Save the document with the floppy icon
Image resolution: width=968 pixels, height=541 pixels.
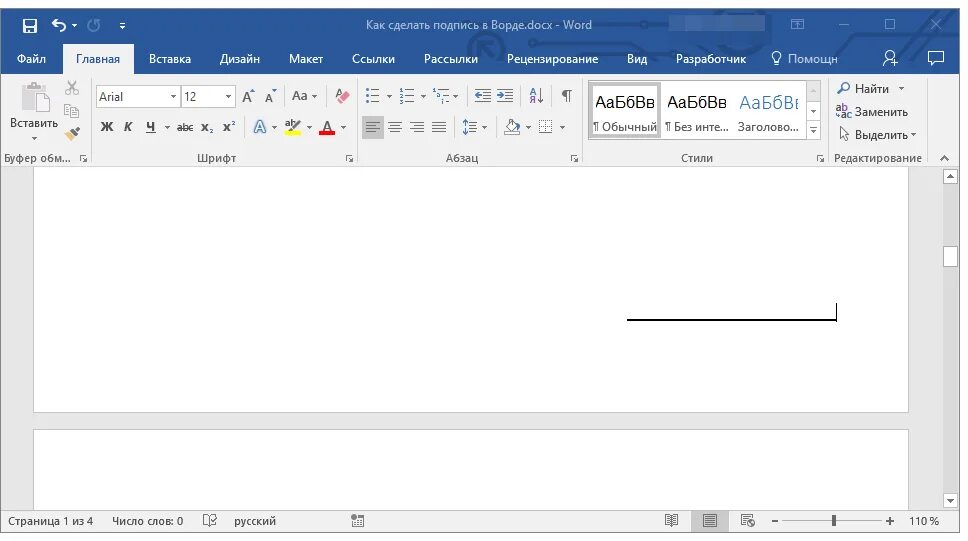pos(30,25)
